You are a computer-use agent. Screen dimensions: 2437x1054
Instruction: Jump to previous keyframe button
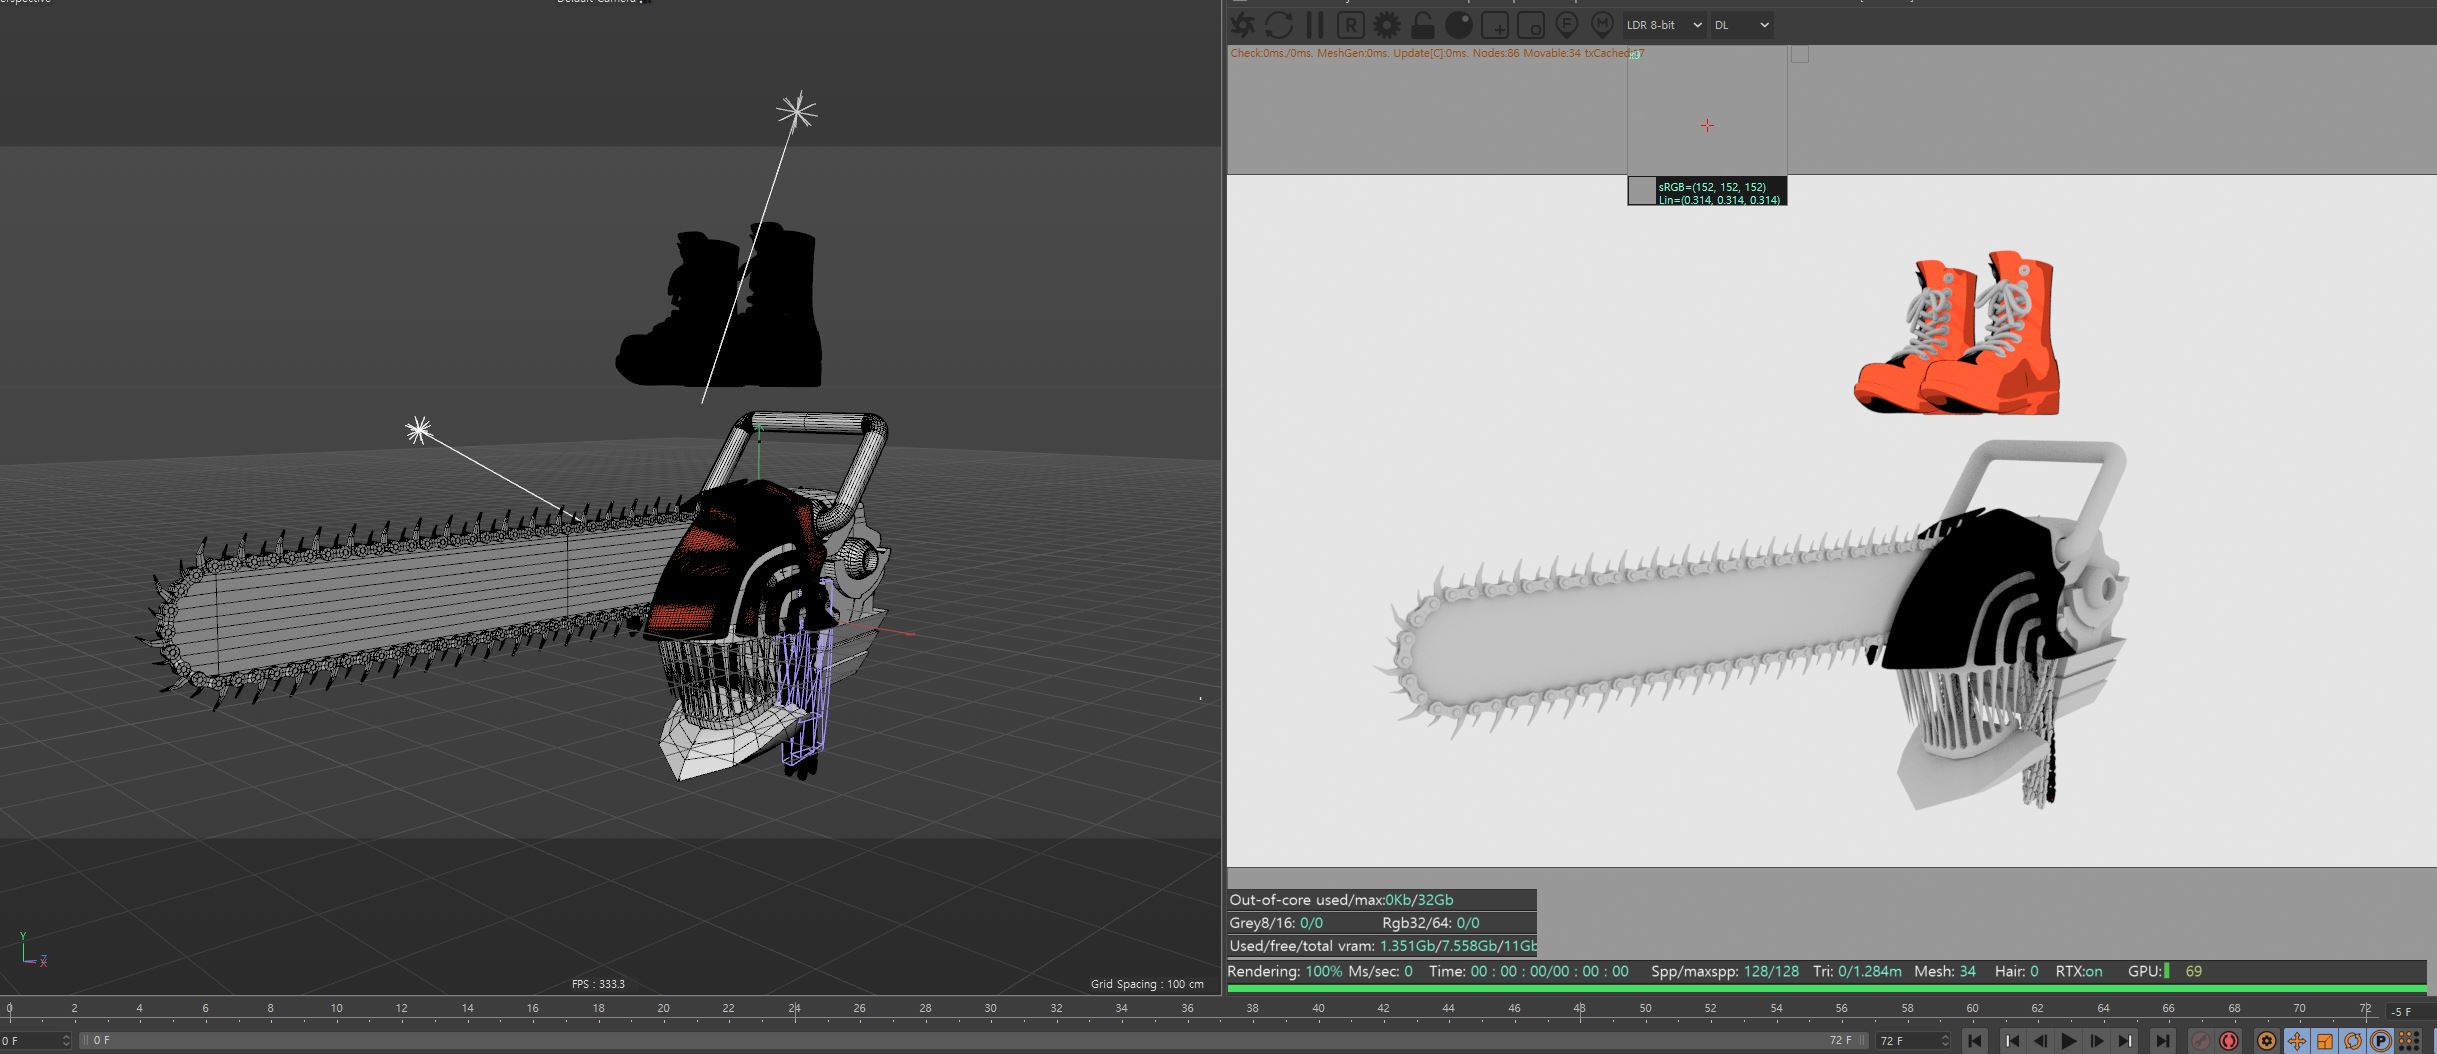(x=2013, y=1041)
